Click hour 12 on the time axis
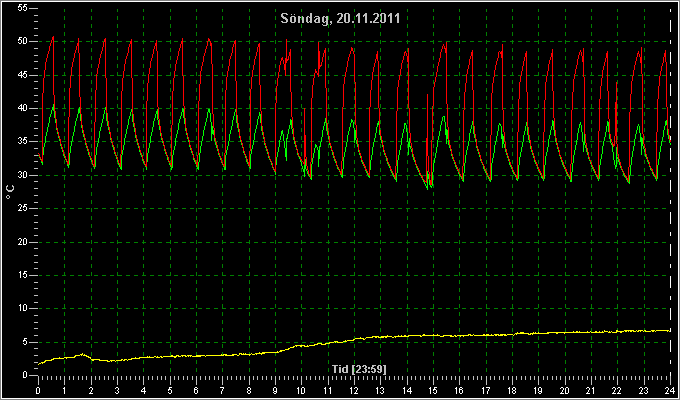The image size is (680, 400). (354, 390)
